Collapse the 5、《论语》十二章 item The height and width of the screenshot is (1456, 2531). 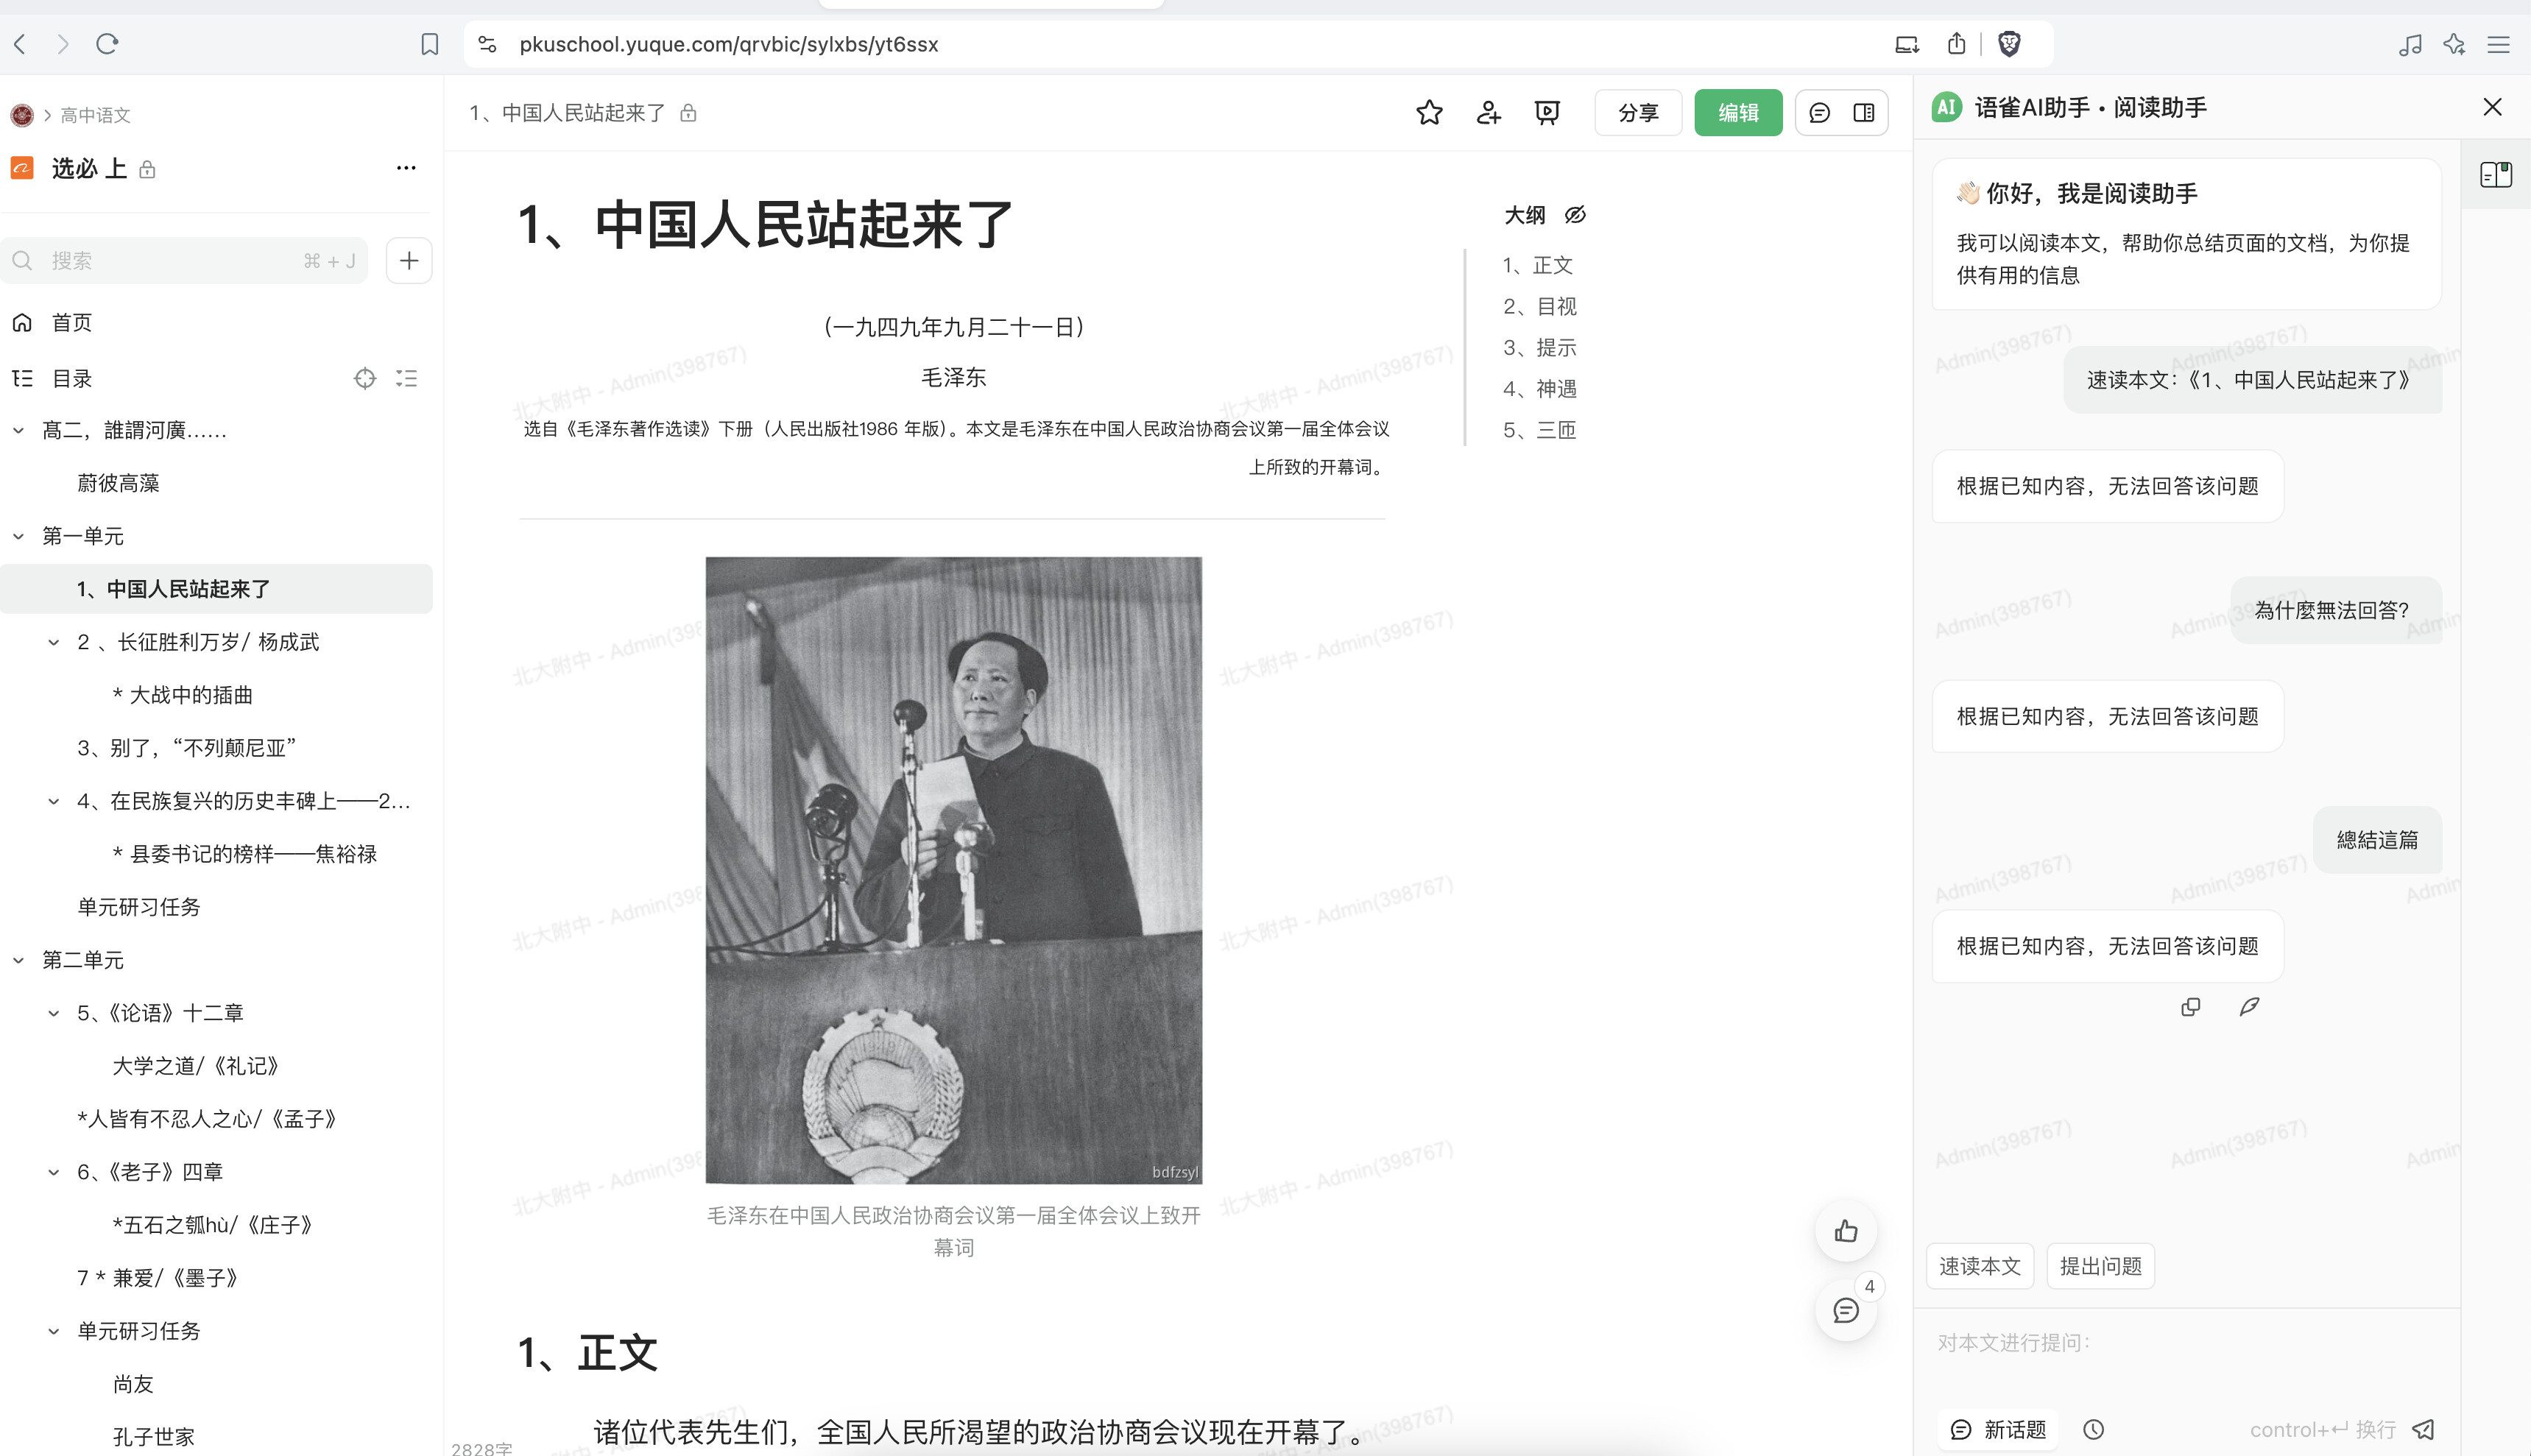click(x=54, y=1013)
